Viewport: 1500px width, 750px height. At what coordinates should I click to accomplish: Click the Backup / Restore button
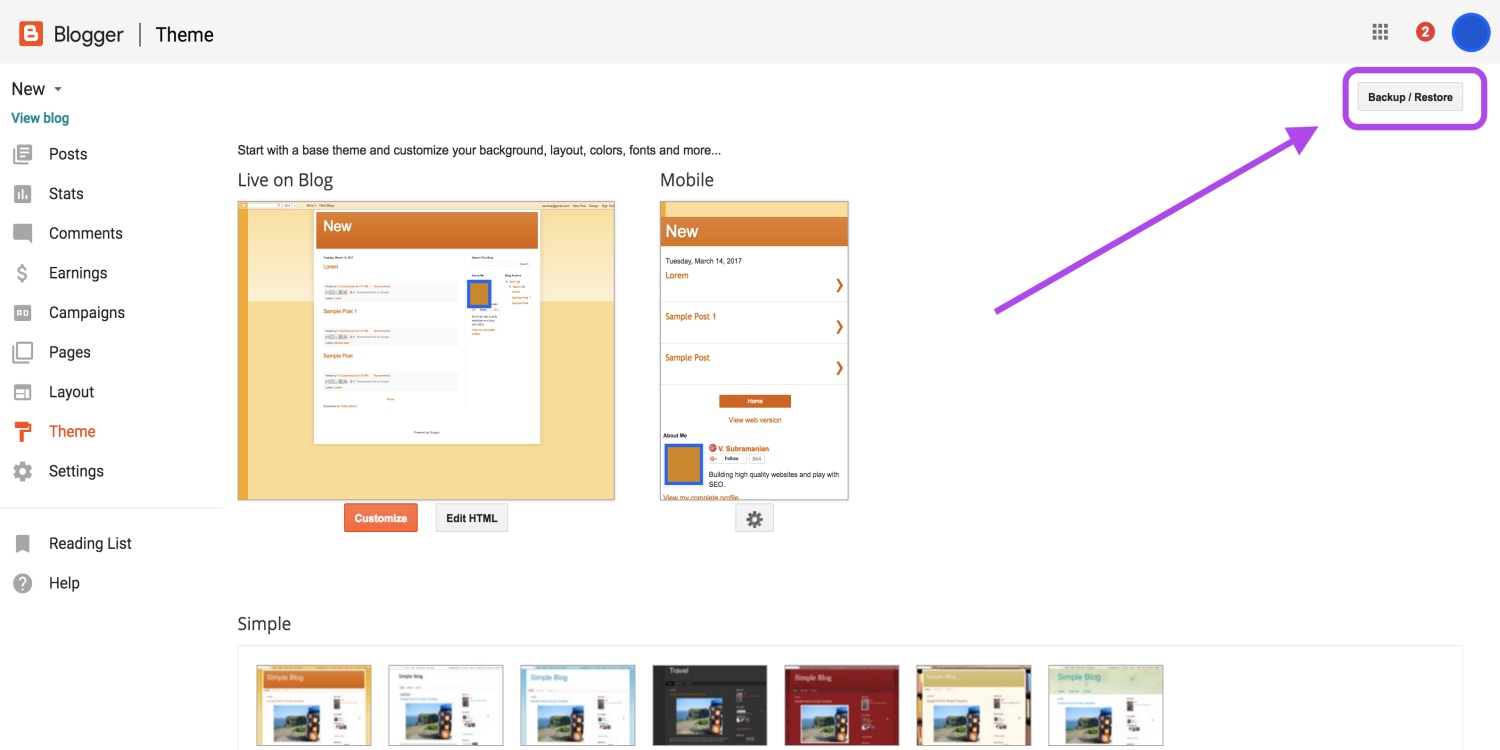1410,97
